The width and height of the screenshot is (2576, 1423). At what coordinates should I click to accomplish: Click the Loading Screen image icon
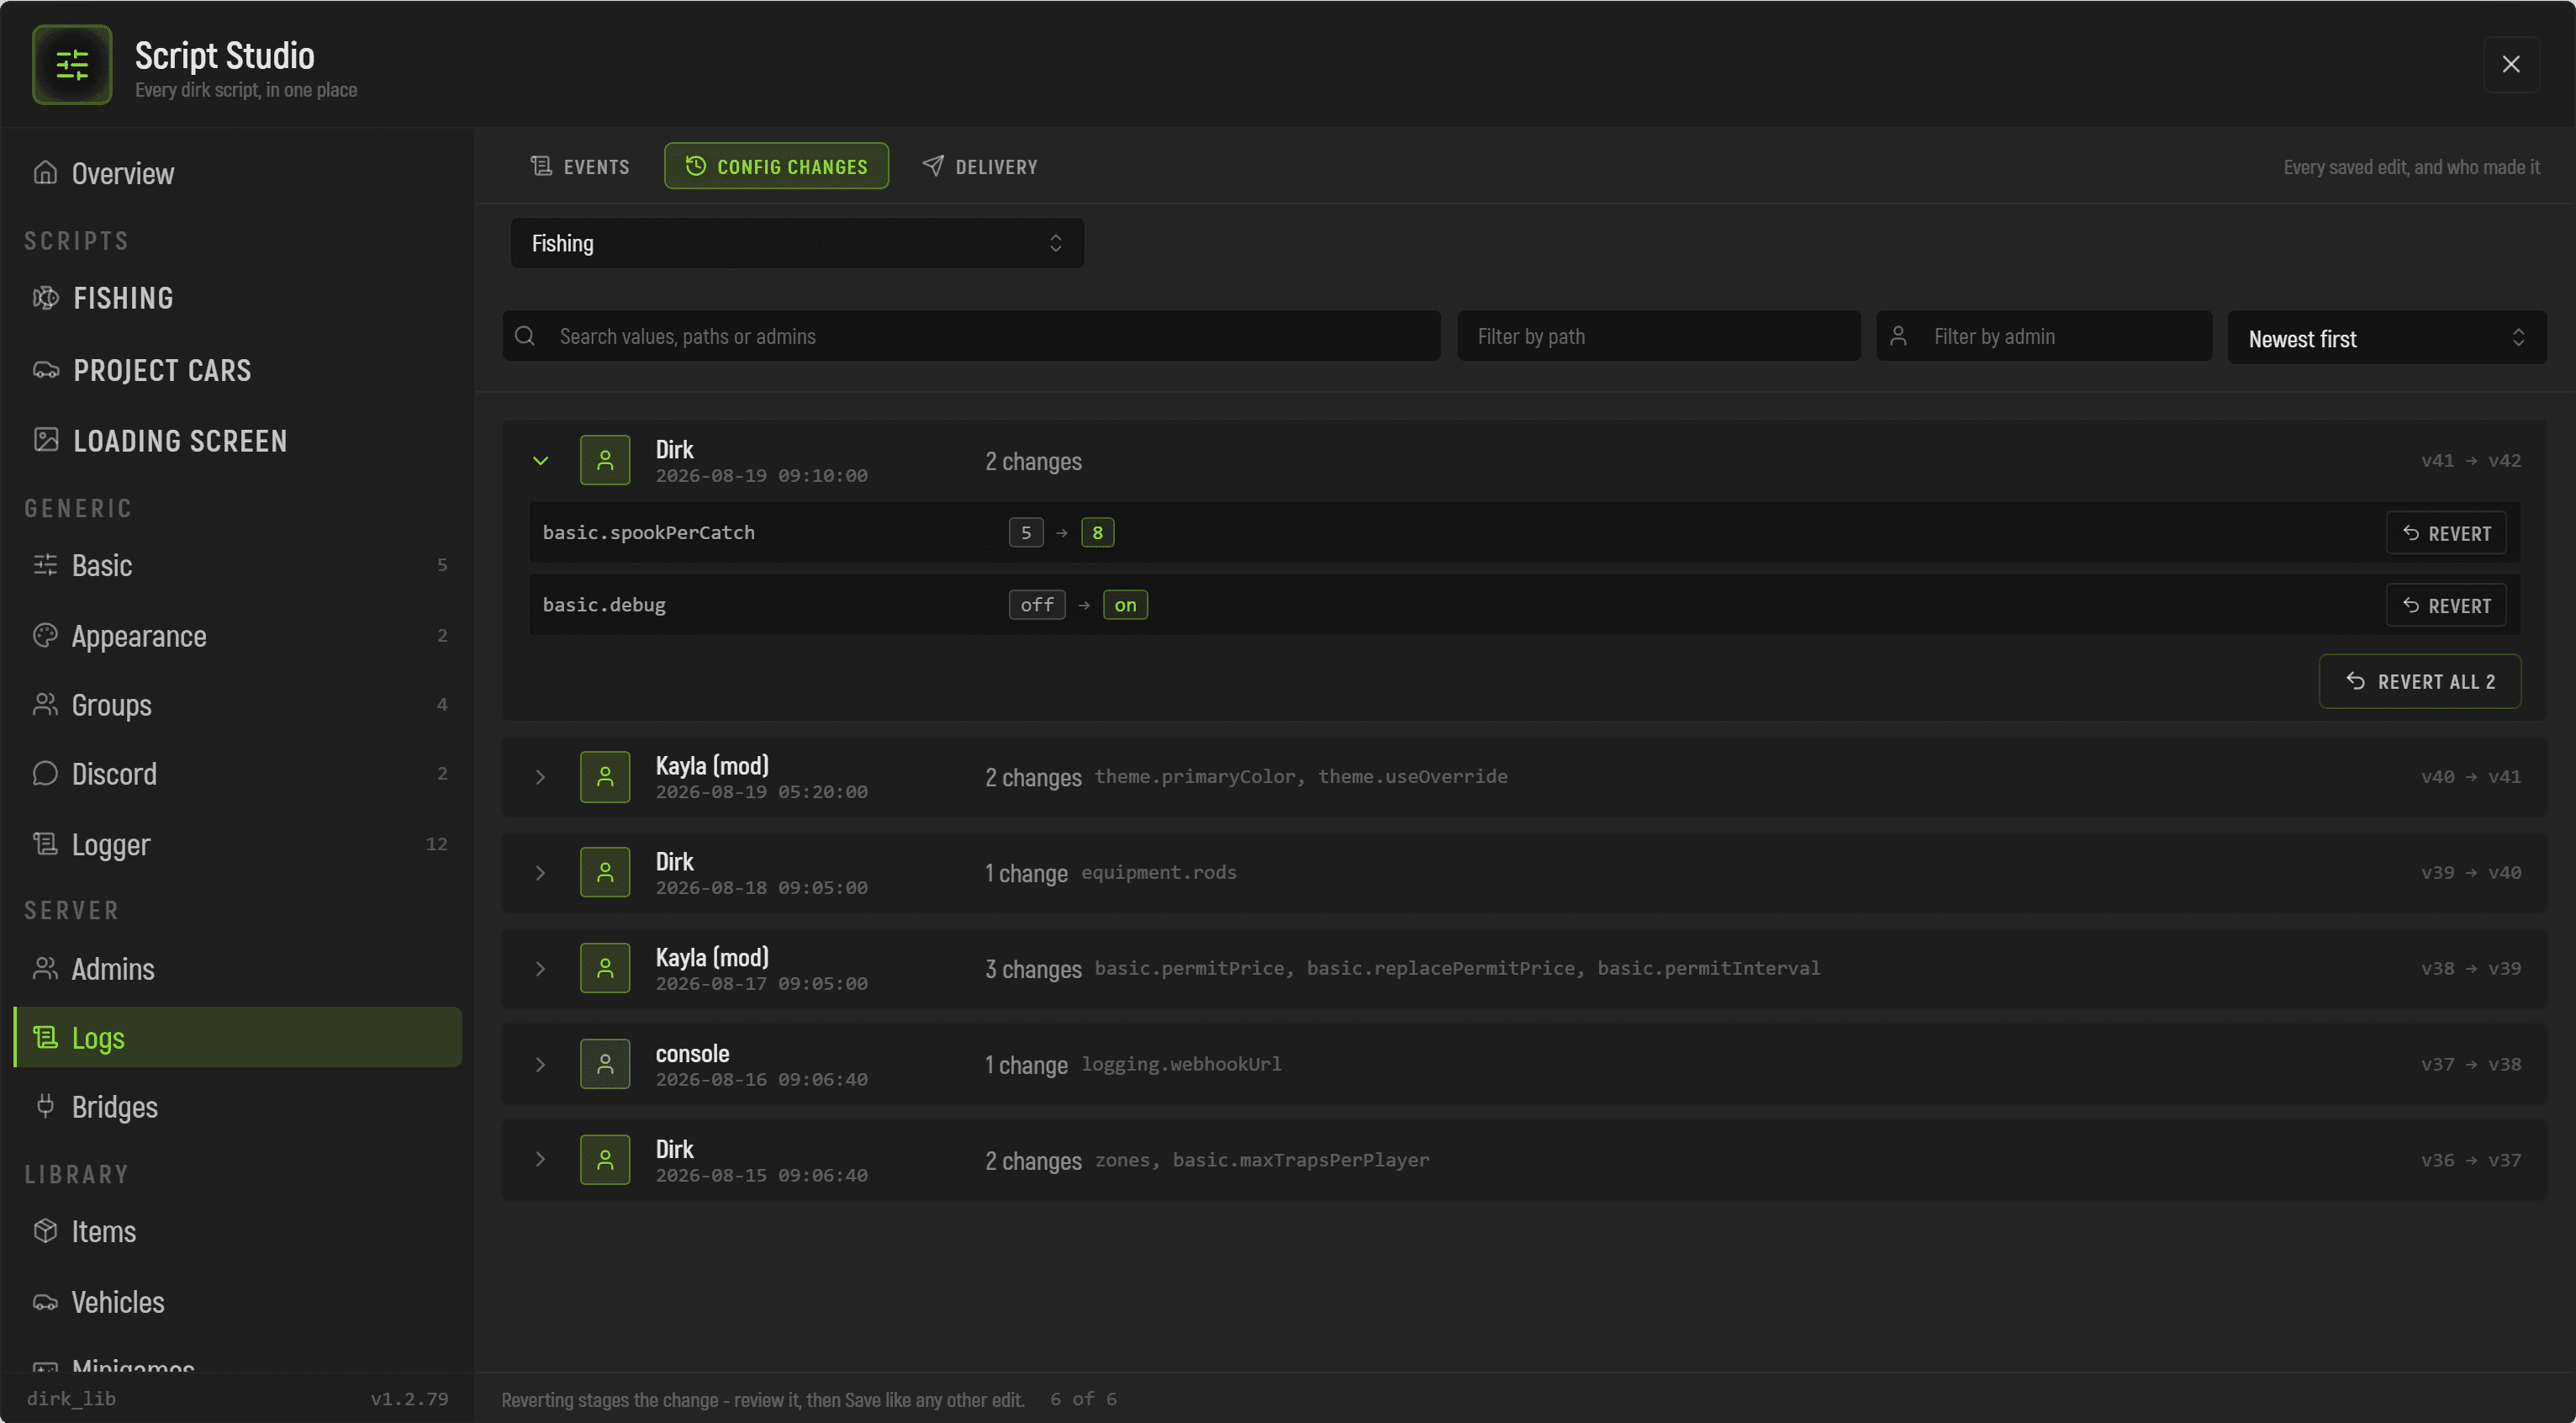[46, 440]
